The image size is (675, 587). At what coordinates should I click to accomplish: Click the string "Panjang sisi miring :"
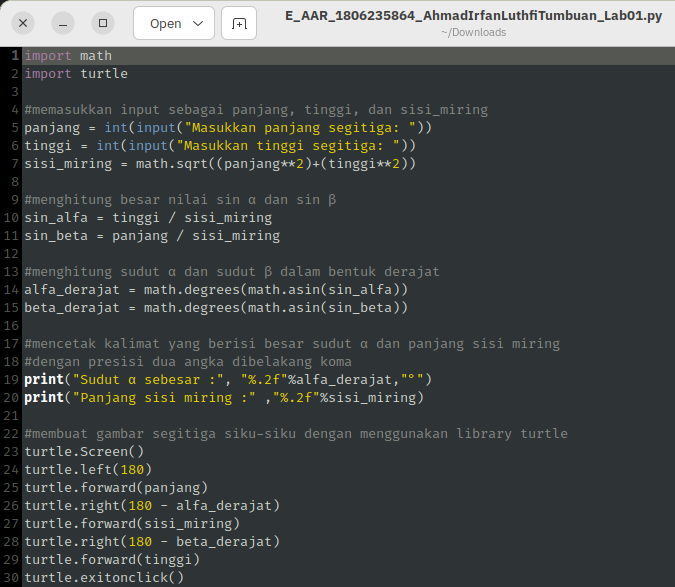click(164, 398)
